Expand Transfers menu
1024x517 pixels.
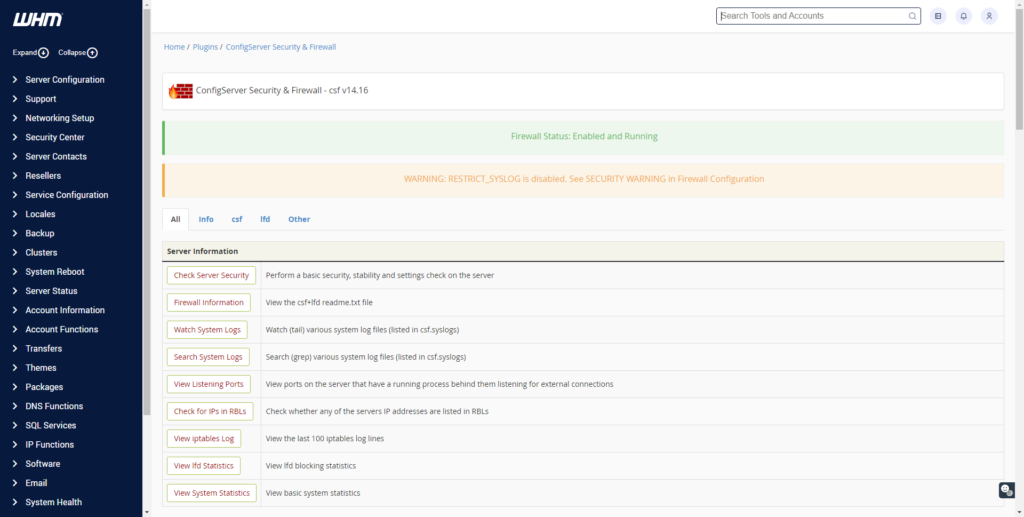click(x=44, y=349)
